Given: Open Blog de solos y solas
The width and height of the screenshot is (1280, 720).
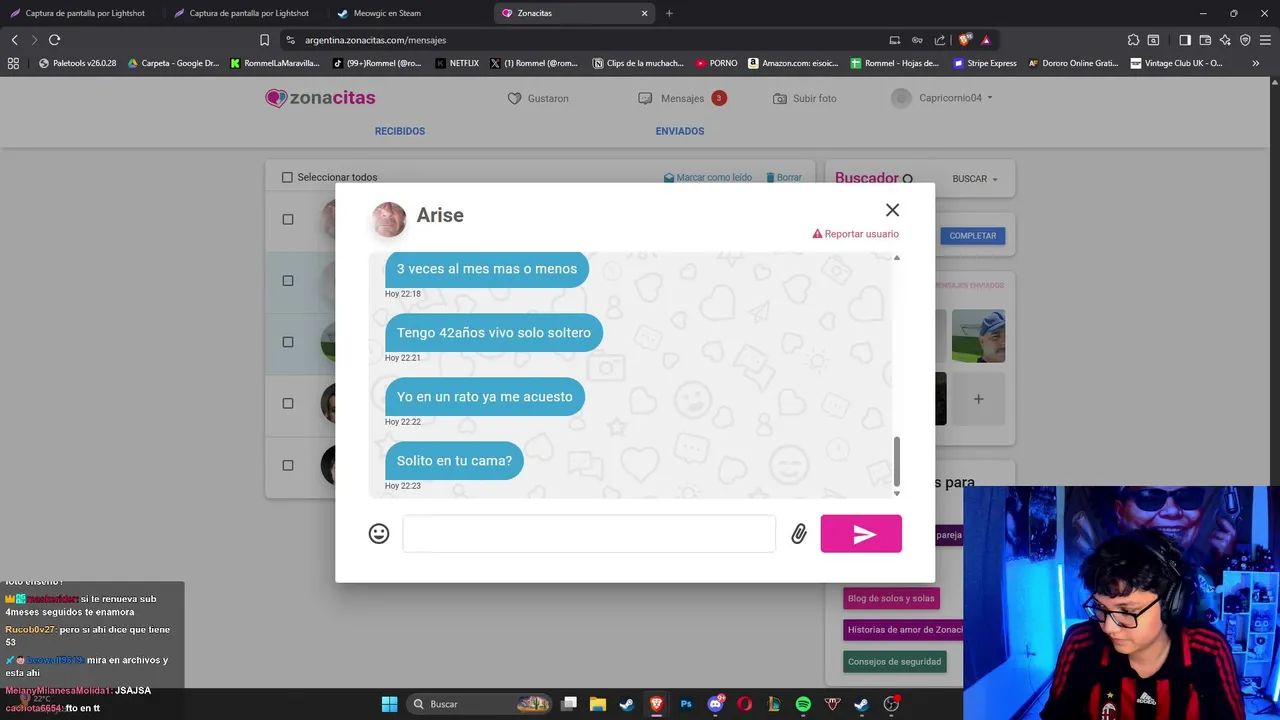Looking at the screenshot, I should [891, 599].
